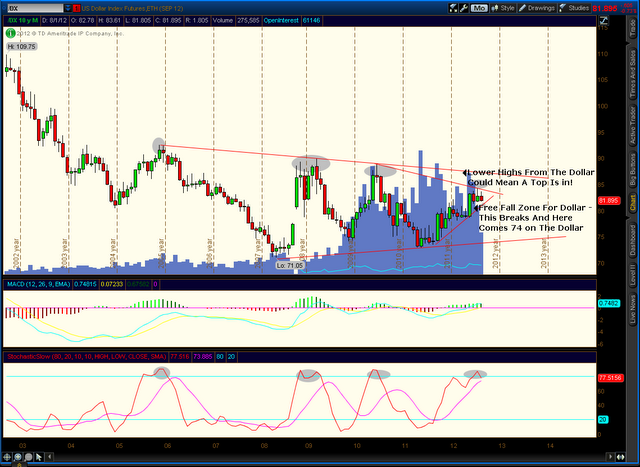Image resolution: width=640 pixels, height=467 pixels.
Task: Click the 61146 open interest value
Action: [x=312, y=20]
